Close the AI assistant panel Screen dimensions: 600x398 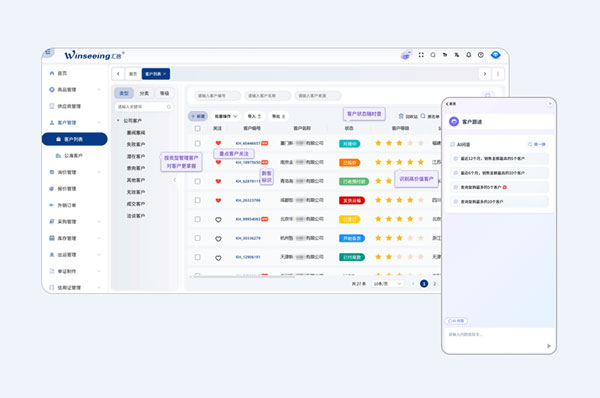(x=550, y=104)
